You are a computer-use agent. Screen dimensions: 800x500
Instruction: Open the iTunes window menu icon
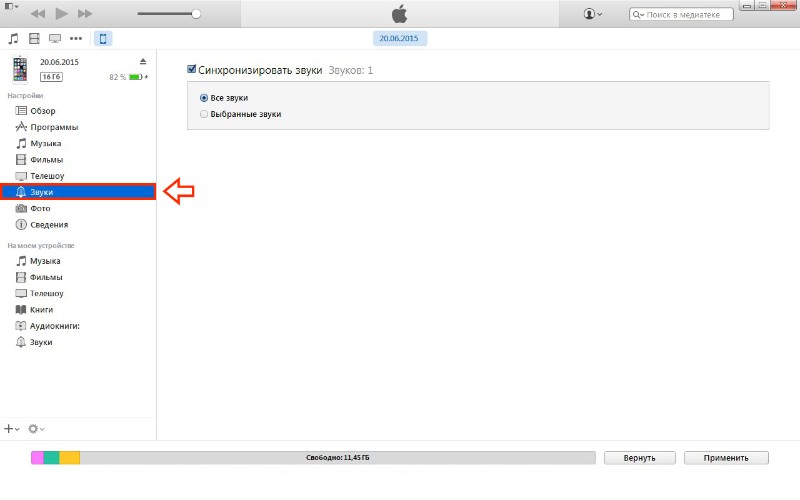(x=11, y=6)
